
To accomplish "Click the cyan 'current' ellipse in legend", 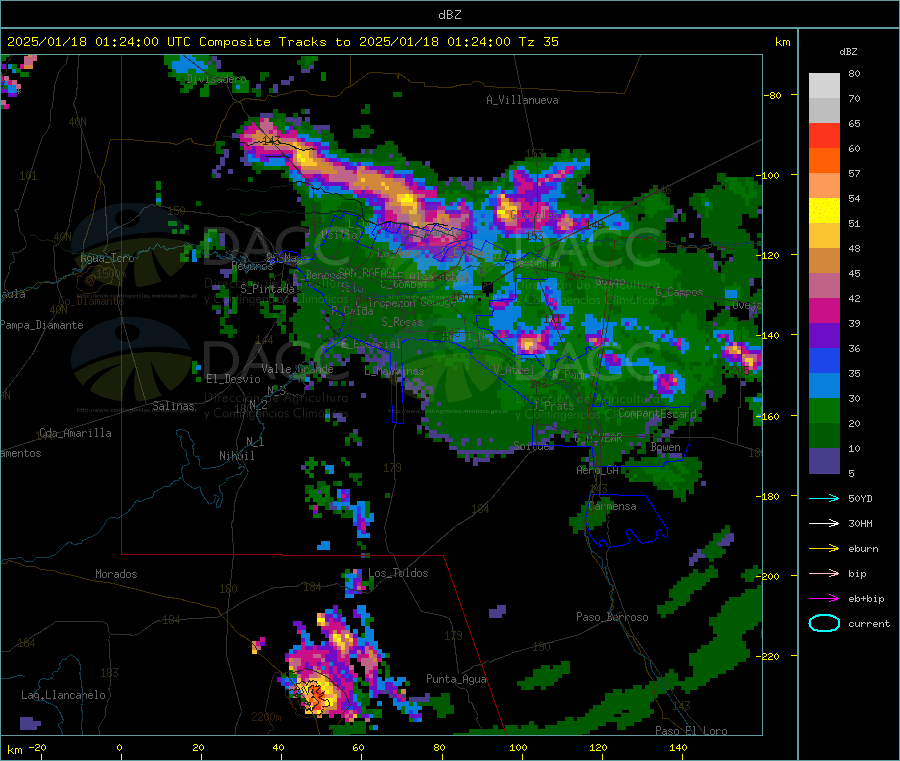I will (824, 623).
